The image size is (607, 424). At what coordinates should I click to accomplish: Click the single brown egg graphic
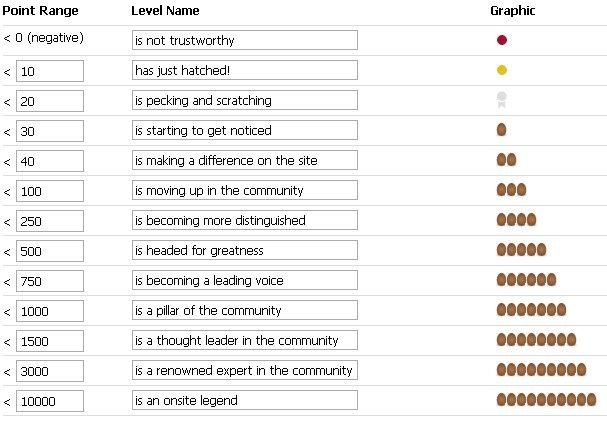click(x=501, y=130)
